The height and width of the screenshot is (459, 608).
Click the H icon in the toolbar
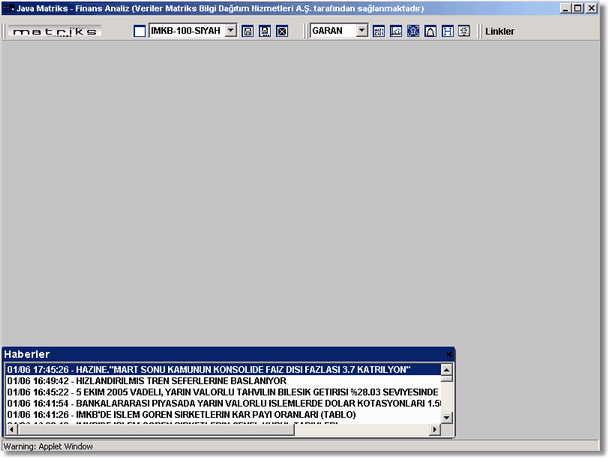point(447,31)
